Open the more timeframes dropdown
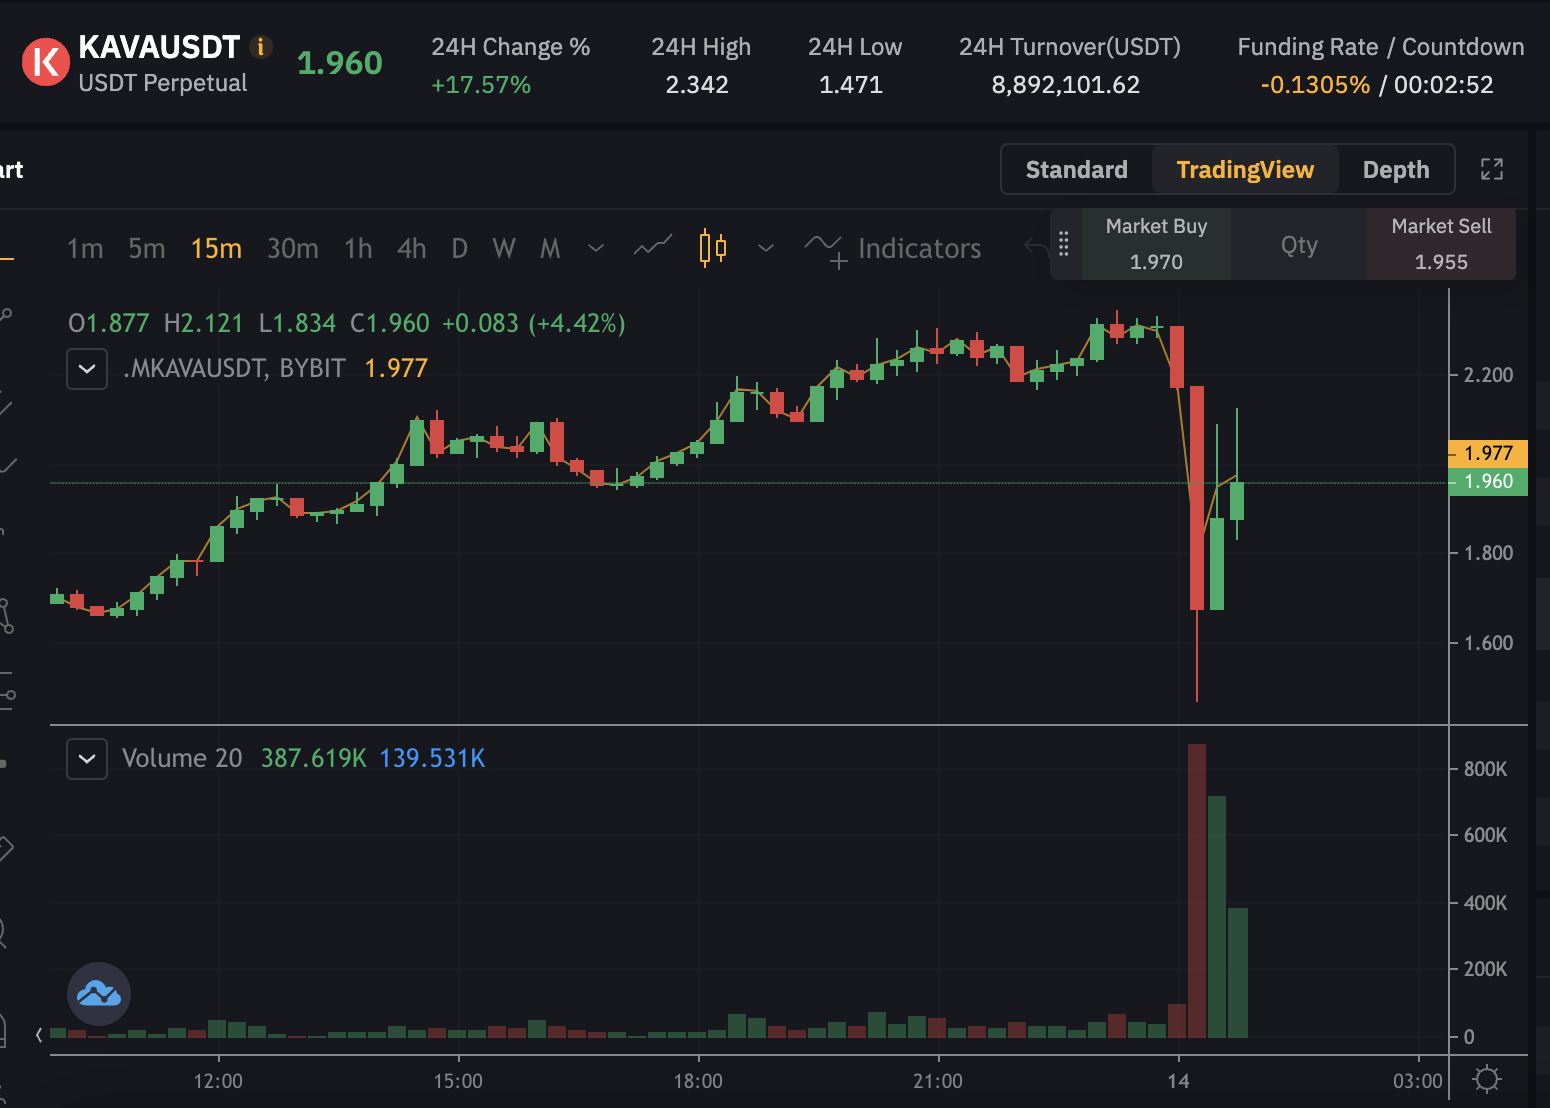Image resolution: width=1550 pixels, height=1108 pixels. (x=596, y=247)
